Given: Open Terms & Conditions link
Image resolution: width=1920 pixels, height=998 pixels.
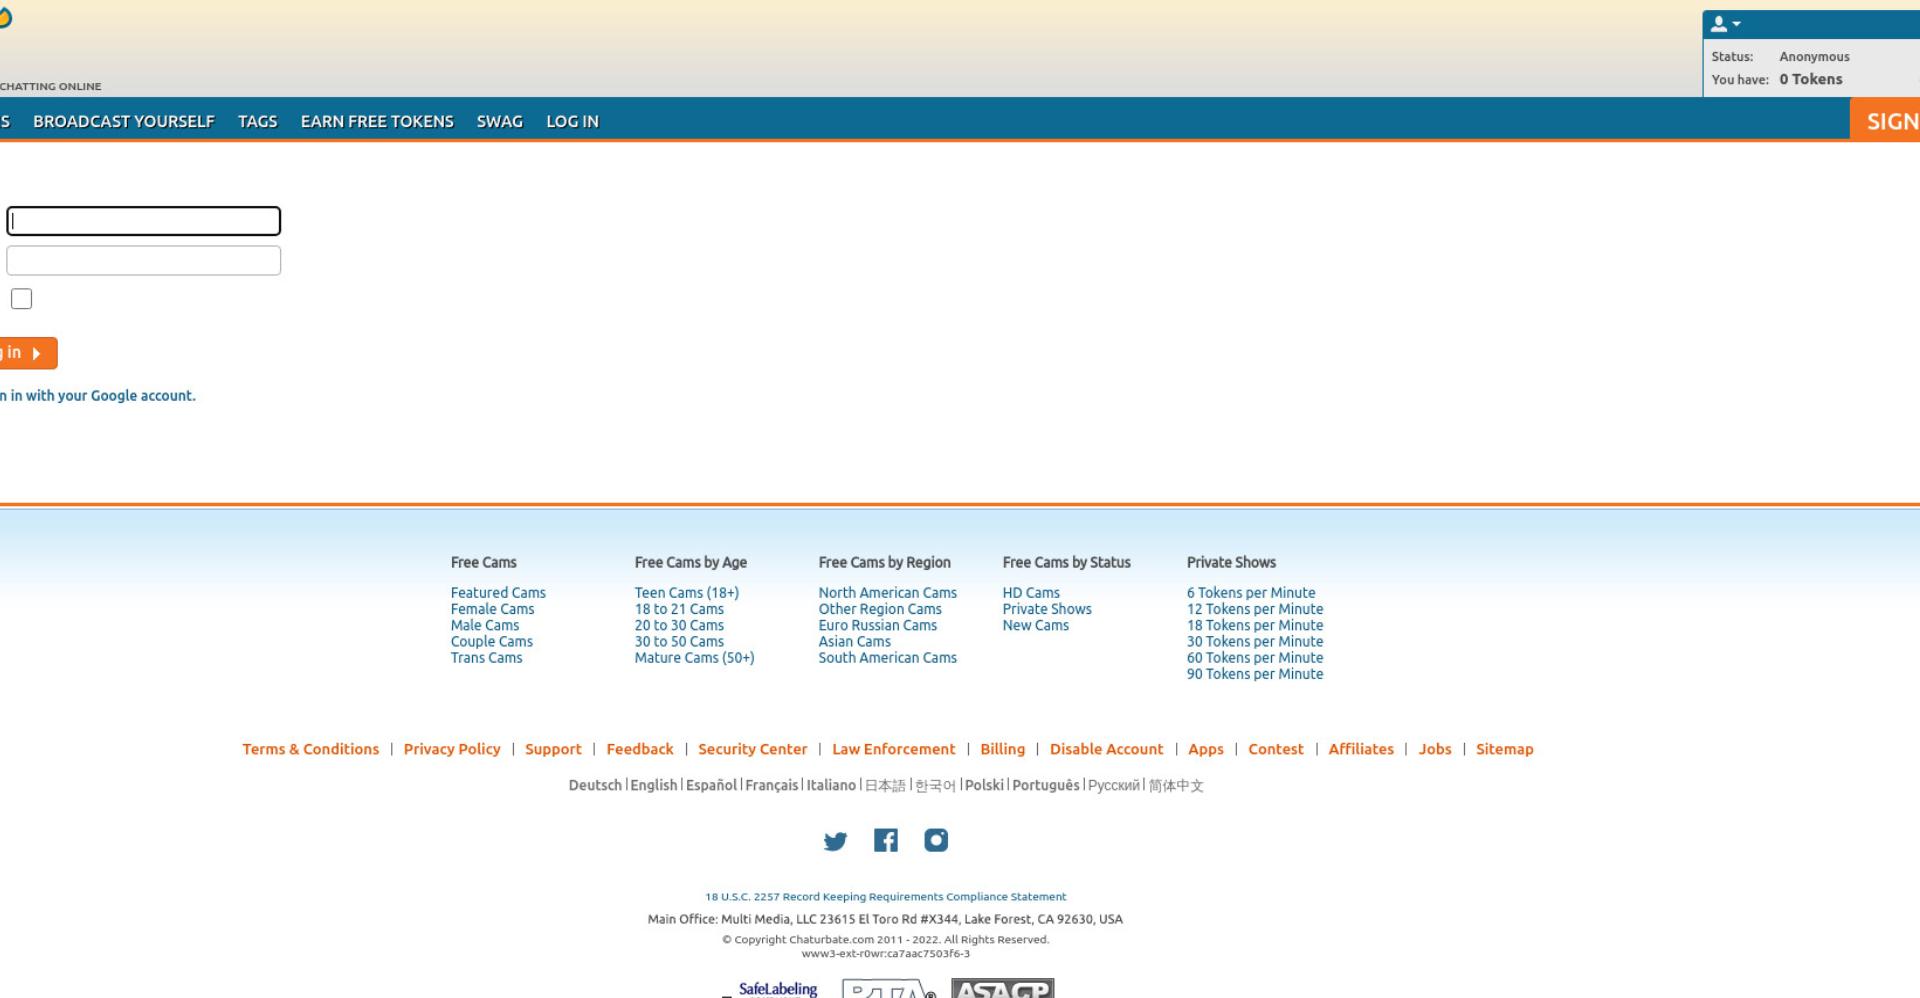Looking at the screenshot, I should (x=310, y=749).
